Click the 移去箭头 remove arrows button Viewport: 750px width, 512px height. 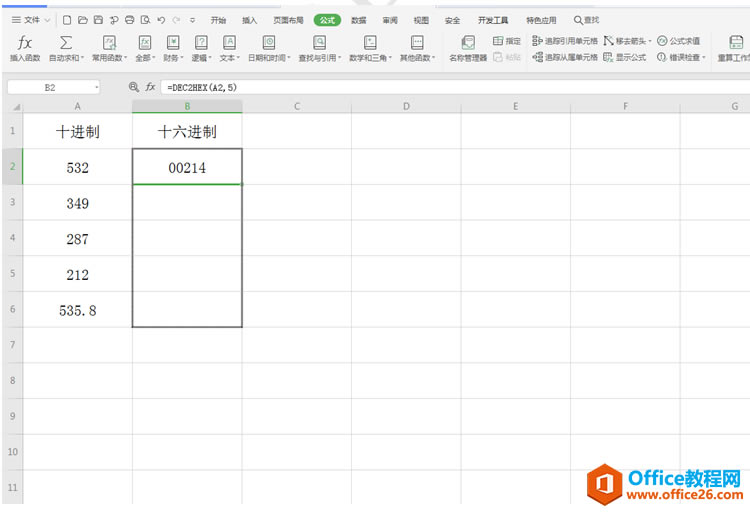pos(627,41)
